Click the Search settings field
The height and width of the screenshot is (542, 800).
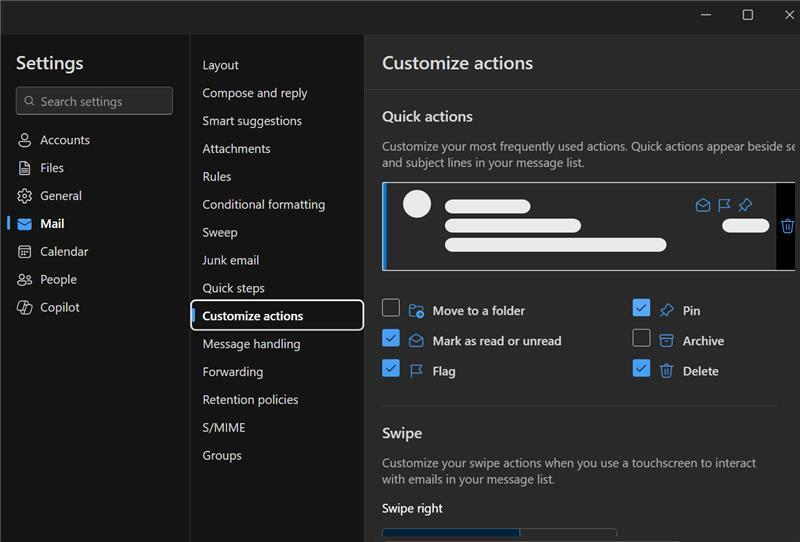click(94, 101)
